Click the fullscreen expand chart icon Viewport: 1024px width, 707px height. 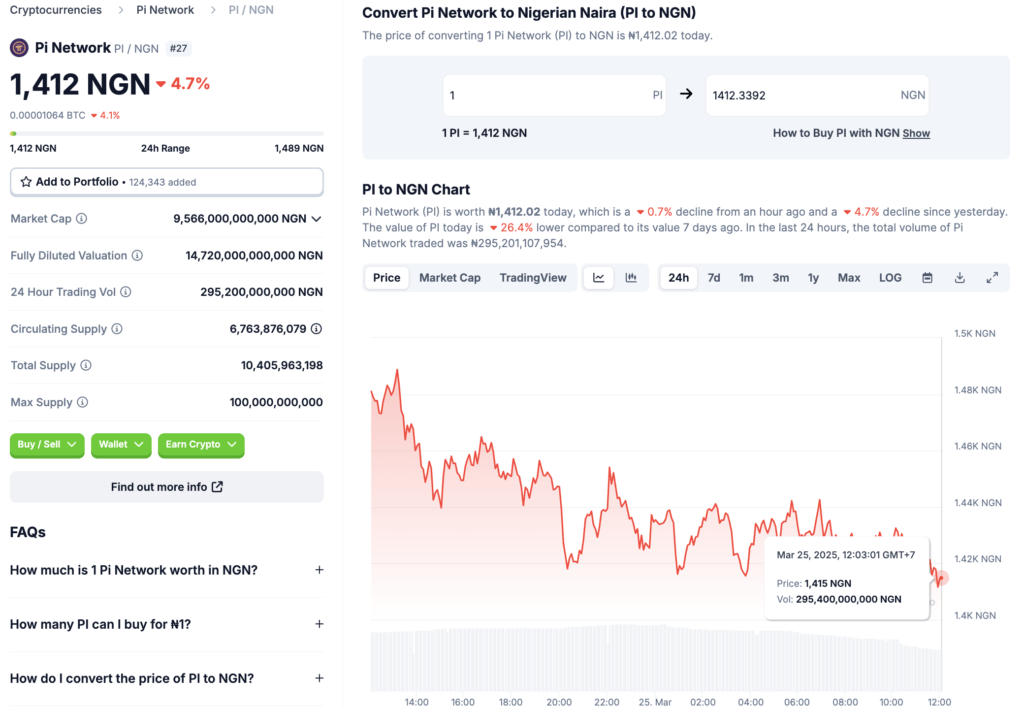point(992,277)
